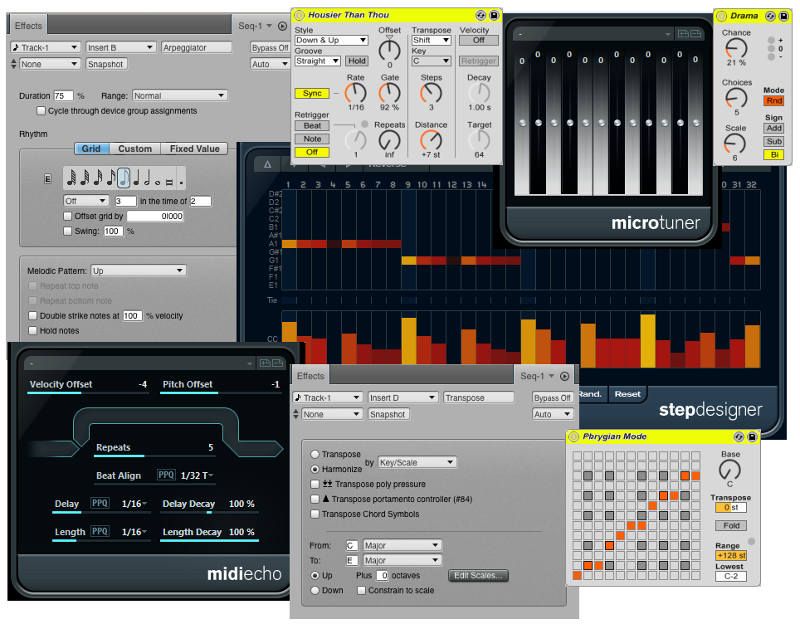Select the highlighted eighth-note rhythm value icon
Screen dimensions: 800x624
click(x=123, y=178)
